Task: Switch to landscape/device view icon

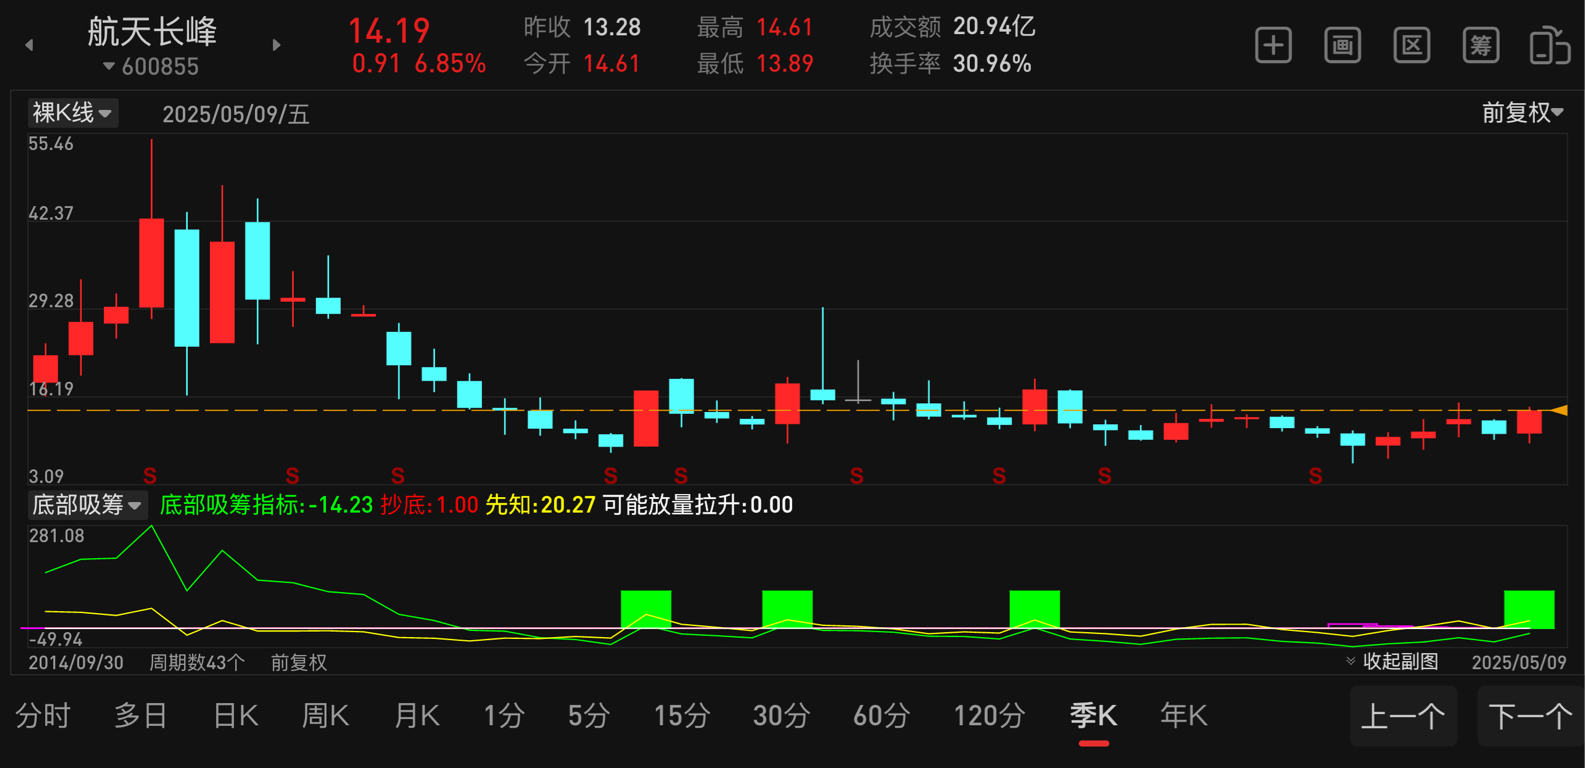Action: click(x=1550, y=45)
